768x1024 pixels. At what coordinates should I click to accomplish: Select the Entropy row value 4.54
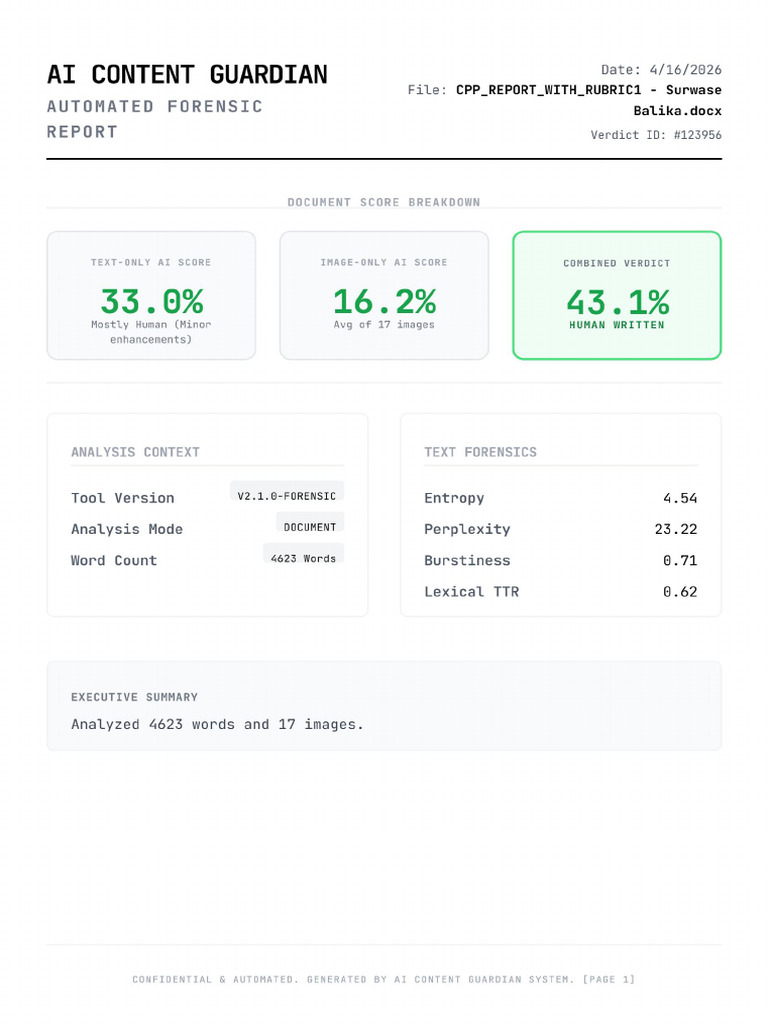(680, 498)
